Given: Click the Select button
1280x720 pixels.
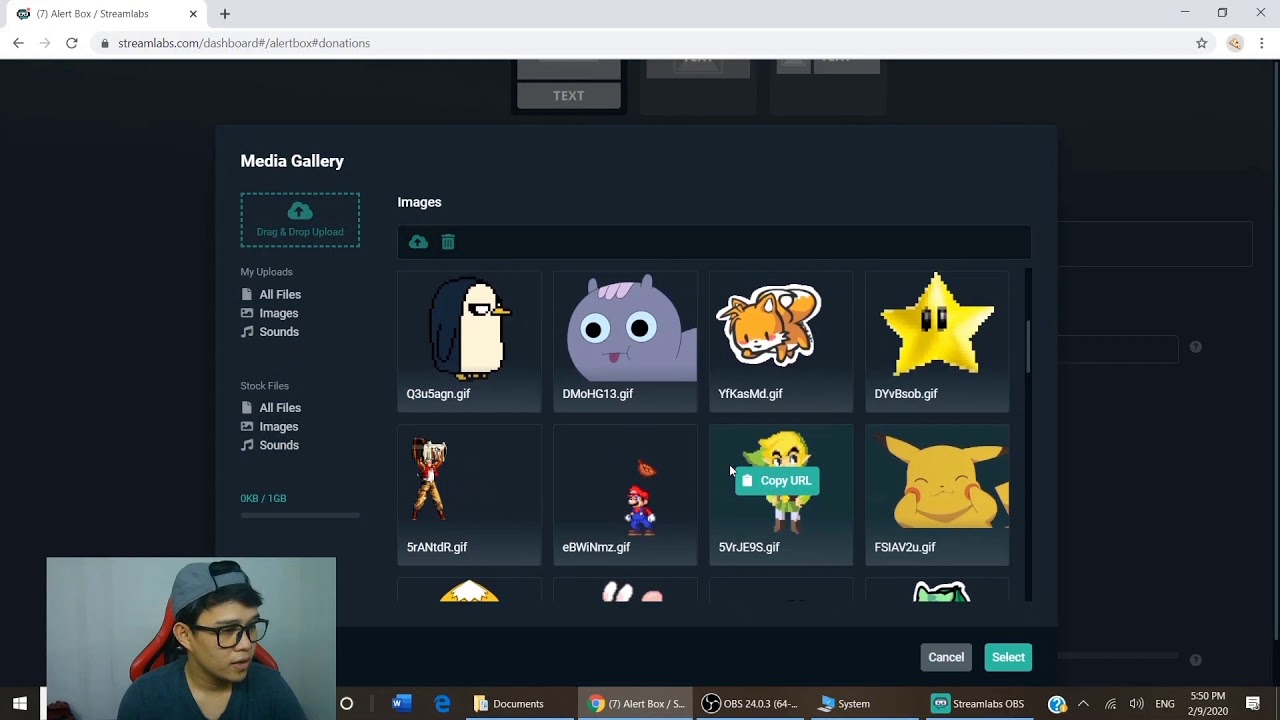Looking at the screenshot, I should tap(1008, 657).
